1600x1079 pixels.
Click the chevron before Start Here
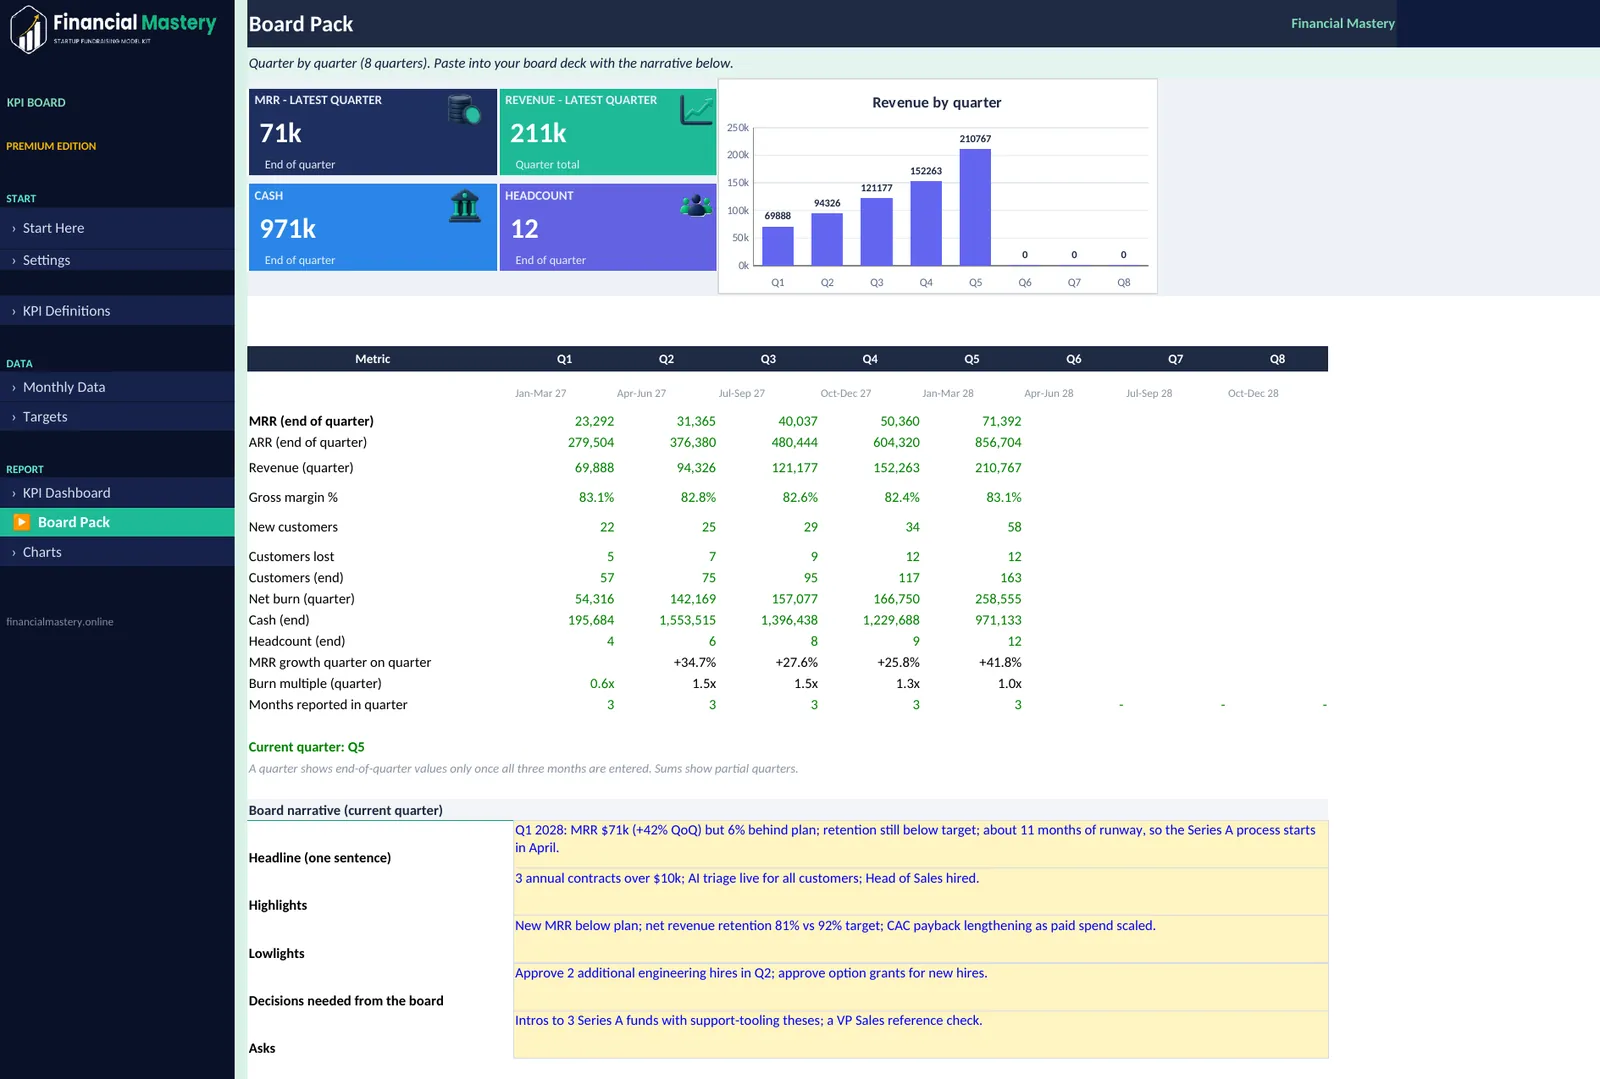pos(13,229)
